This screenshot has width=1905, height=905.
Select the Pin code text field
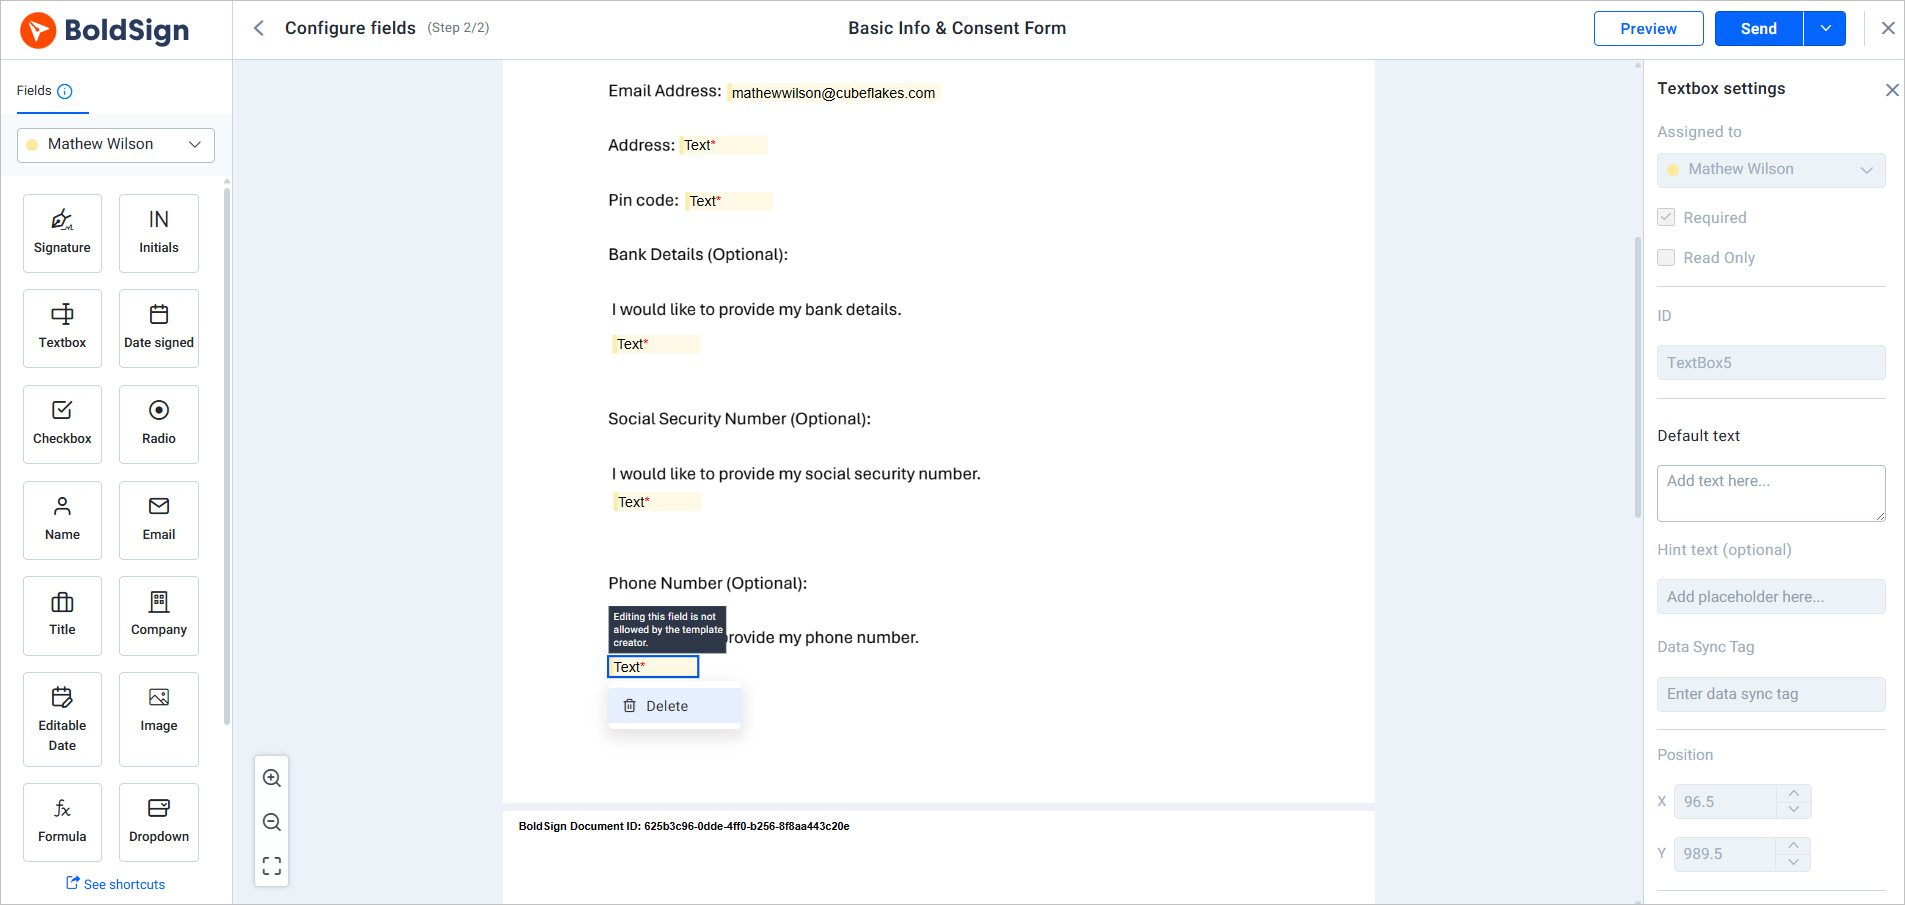(x=729, y=201)
